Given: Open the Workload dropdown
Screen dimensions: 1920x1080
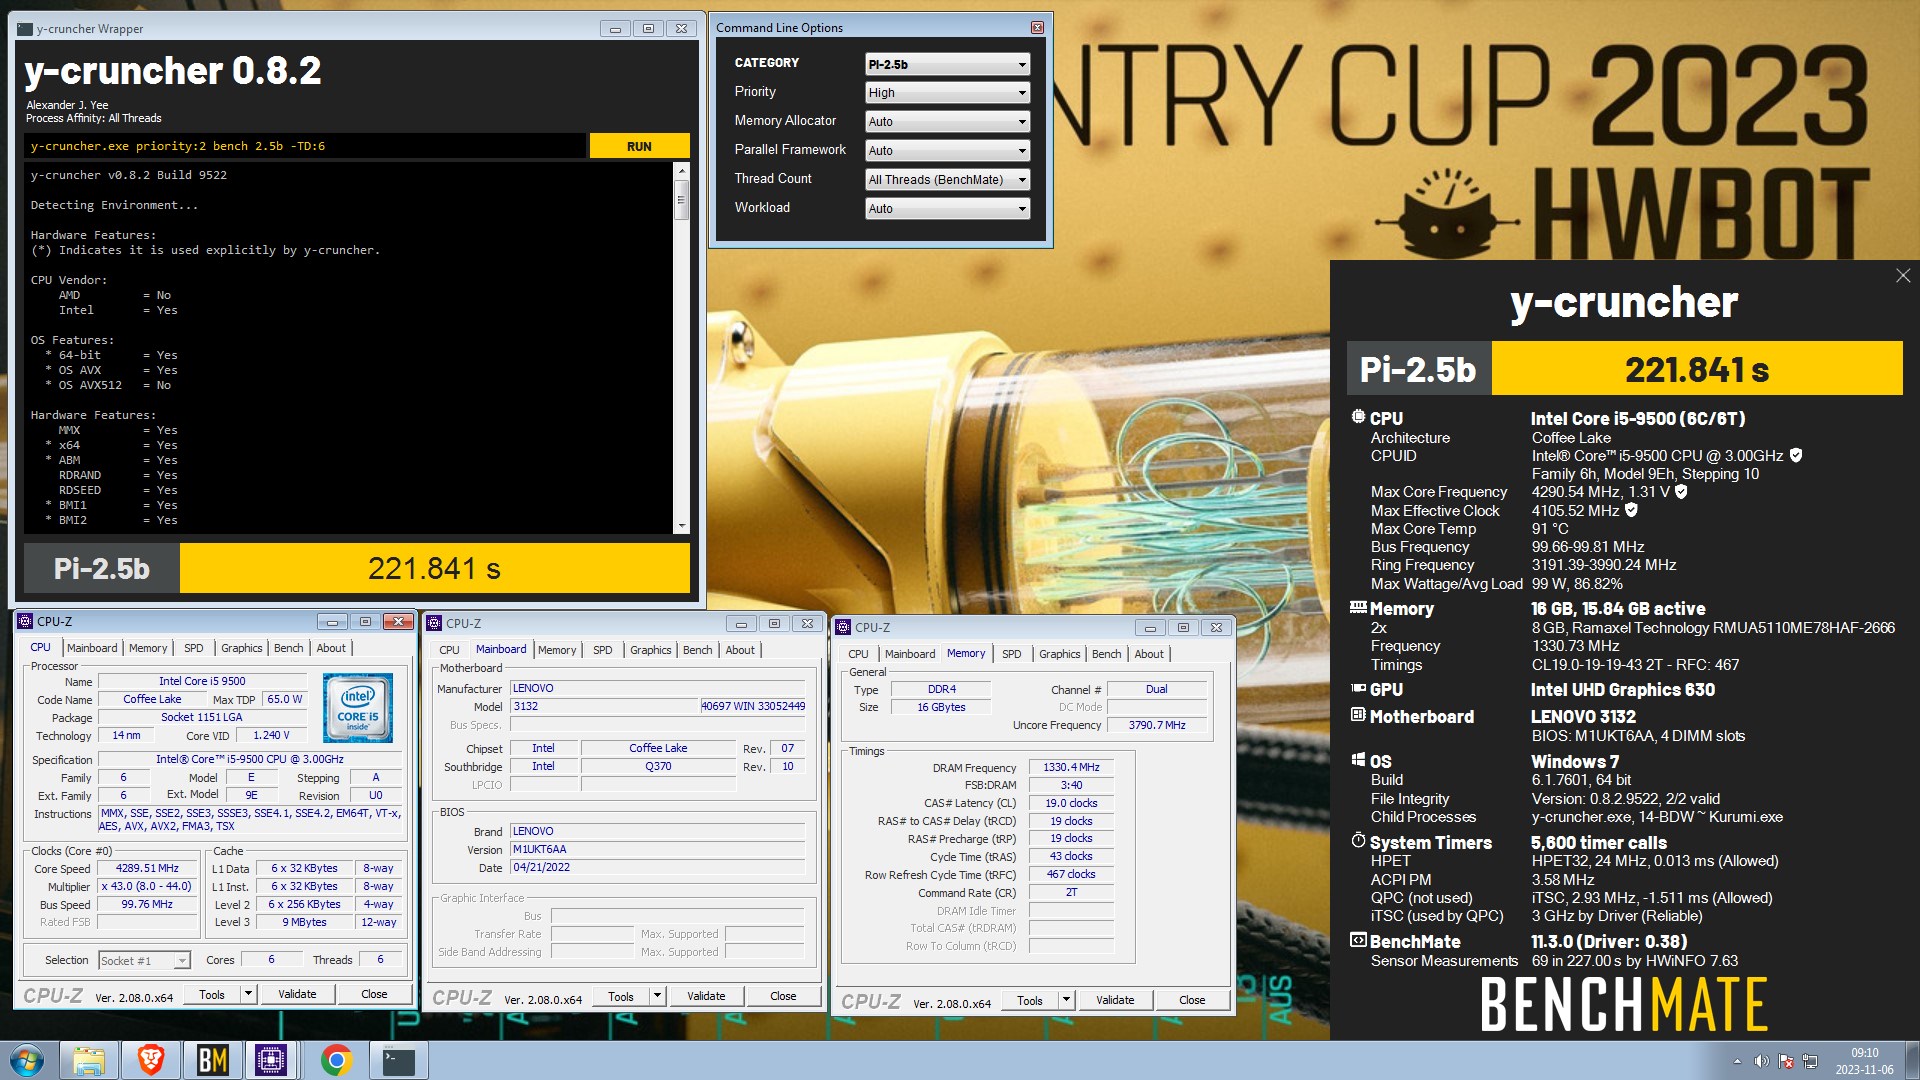Looking at the screenshot, I should point(947,209).
